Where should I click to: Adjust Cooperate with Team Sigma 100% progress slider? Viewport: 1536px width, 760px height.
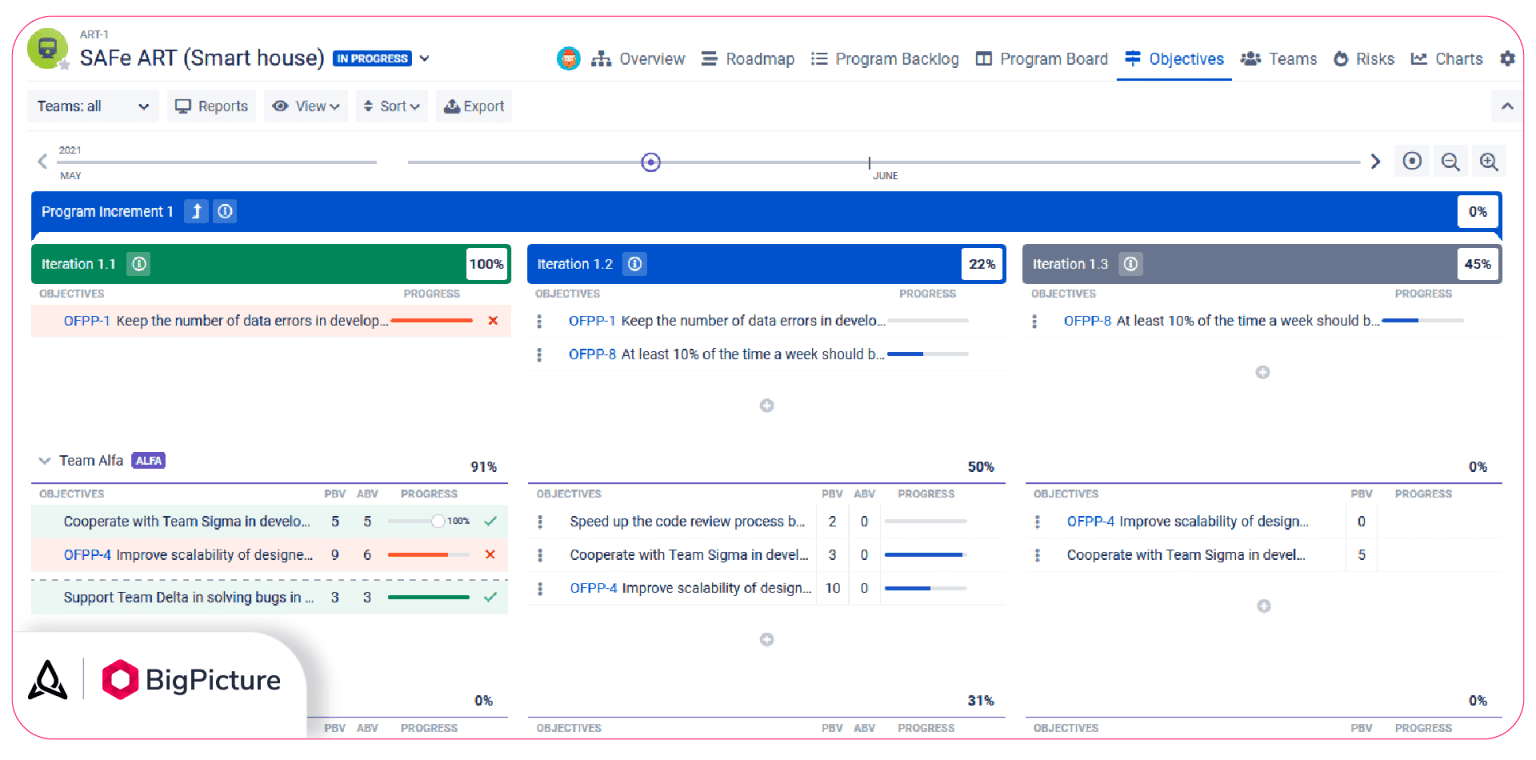coord(437,521)
